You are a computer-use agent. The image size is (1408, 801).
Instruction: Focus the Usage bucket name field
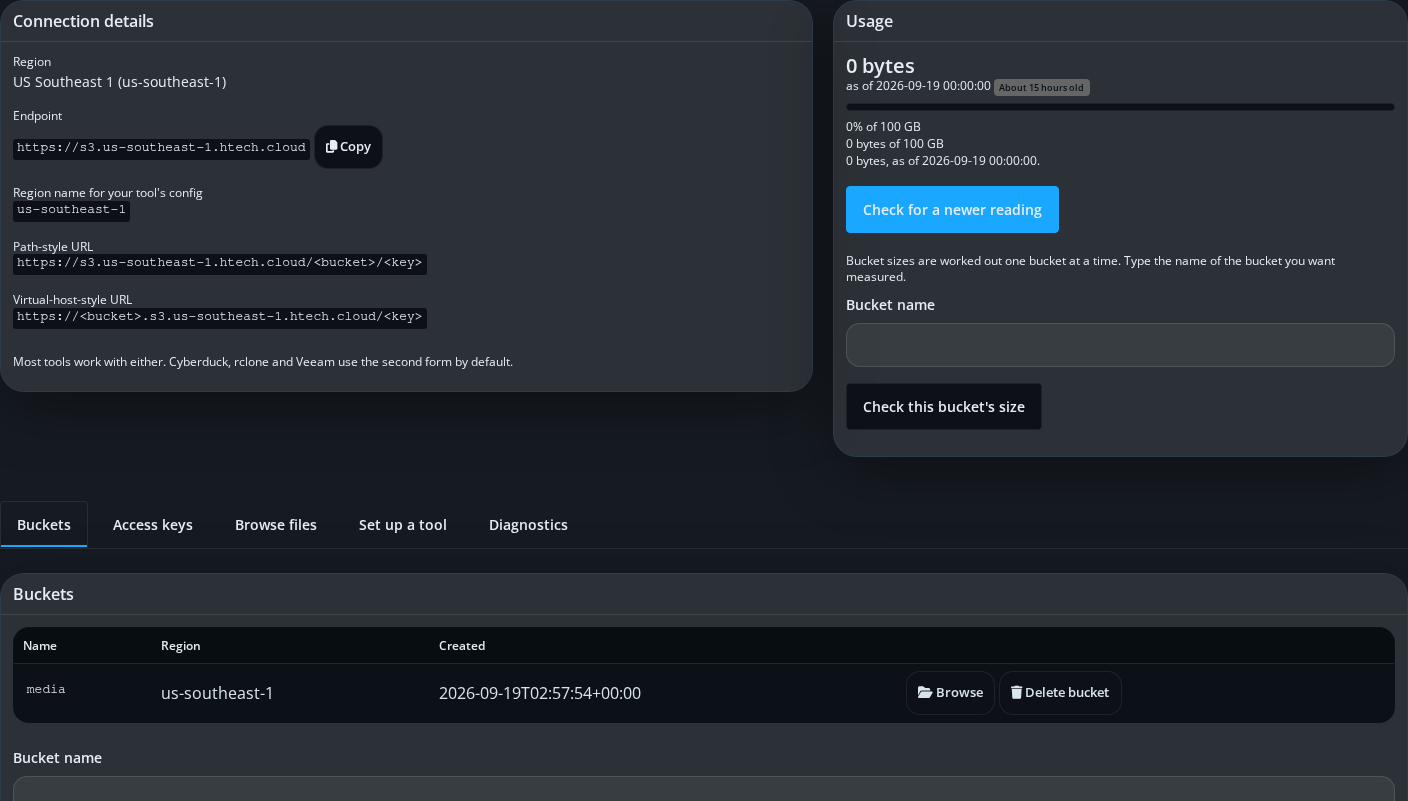coord(1120,345)
